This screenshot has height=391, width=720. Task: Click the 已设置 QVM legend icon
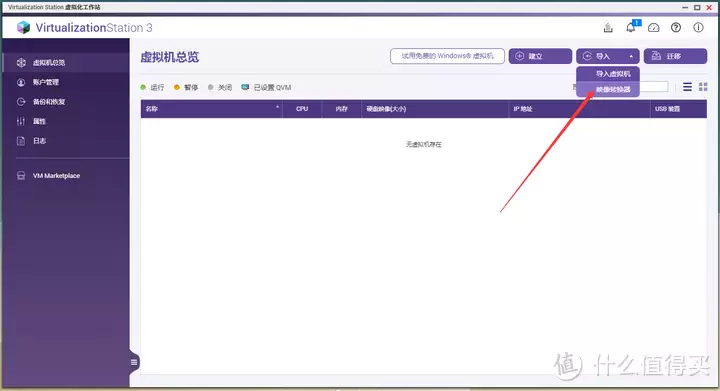tap(245, 87)
